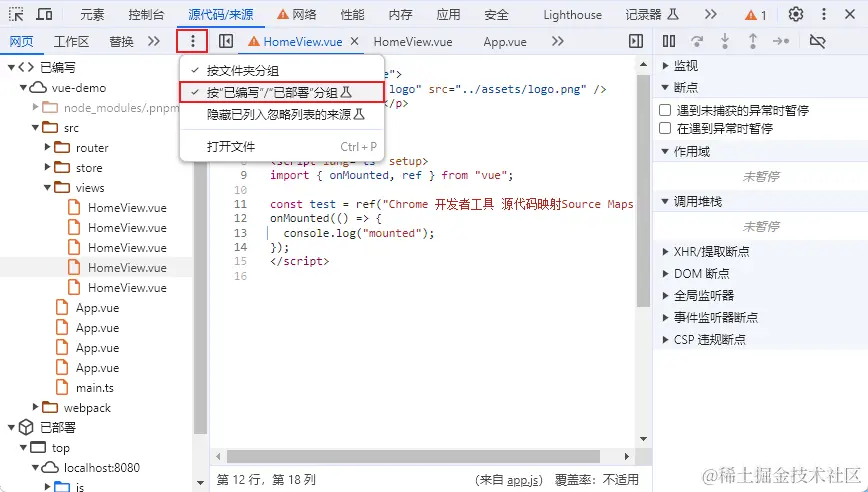868x492 pixels.
Task: Click Step out of current function
Action: tap(753, 42)
